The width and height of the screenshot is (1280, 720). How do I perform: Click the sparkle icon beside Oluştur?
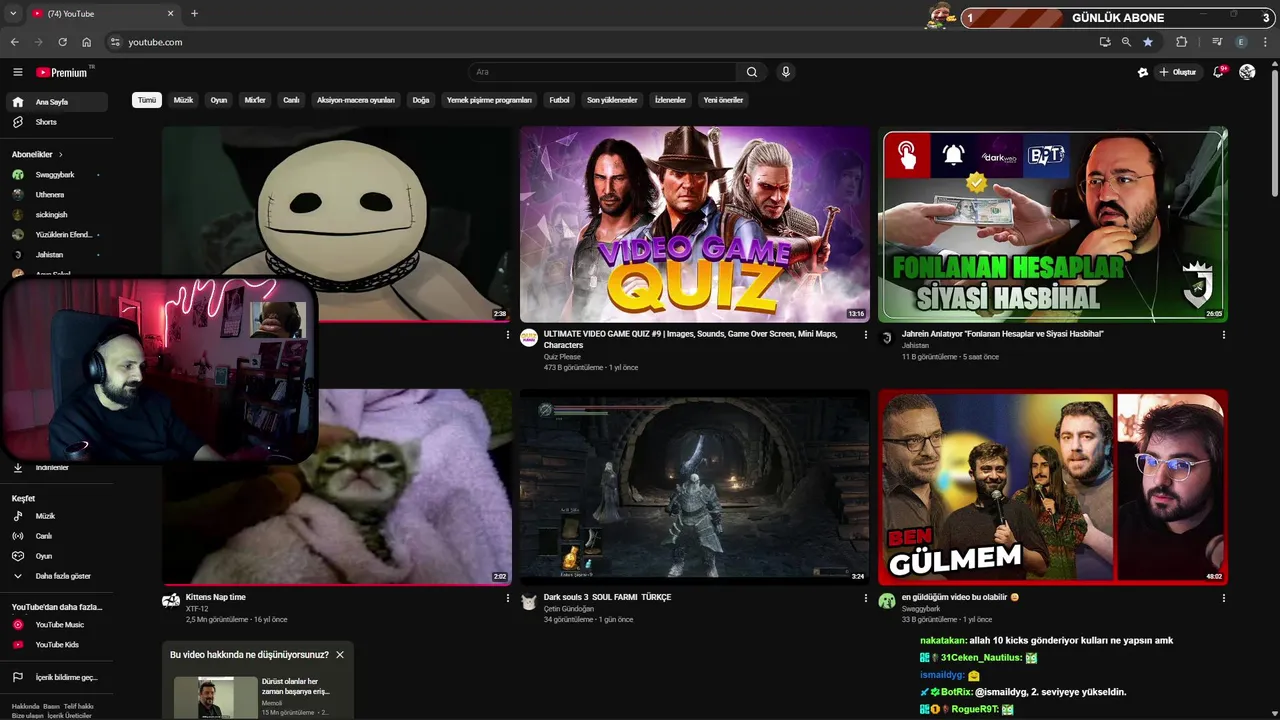[x=1143, y=72]
